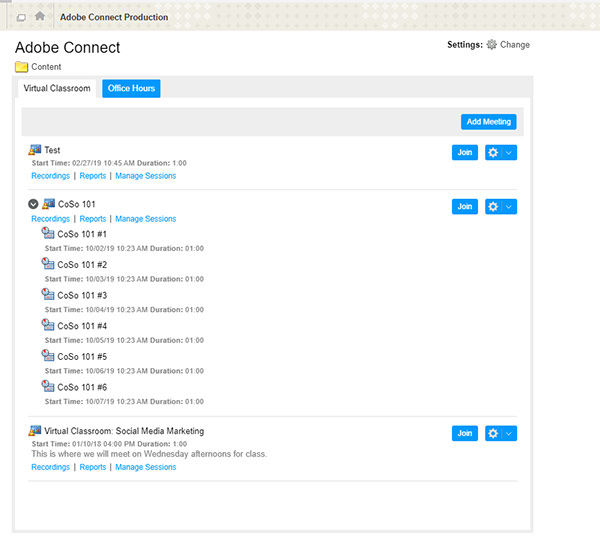Collapse the CoSo 101 sessions list
Viewport: 600px width, 537px height.
(33, 204)
